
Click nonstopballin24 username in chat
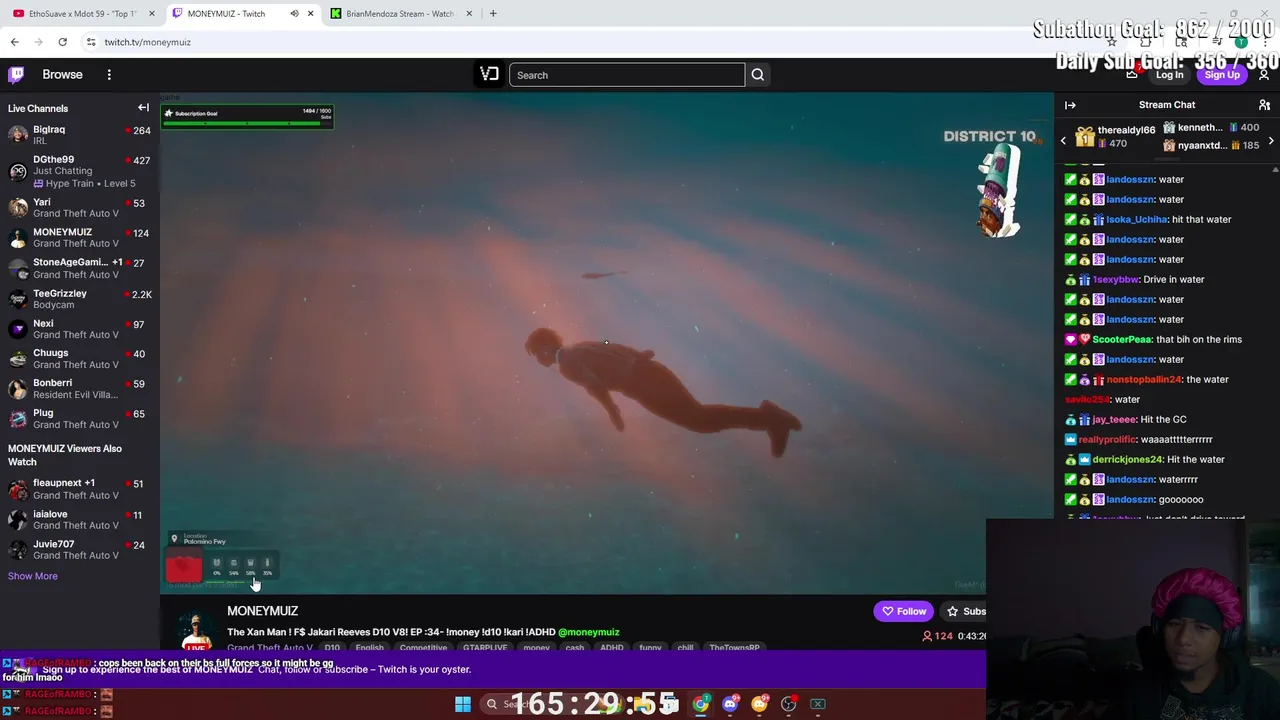[x=1143, y=379]
